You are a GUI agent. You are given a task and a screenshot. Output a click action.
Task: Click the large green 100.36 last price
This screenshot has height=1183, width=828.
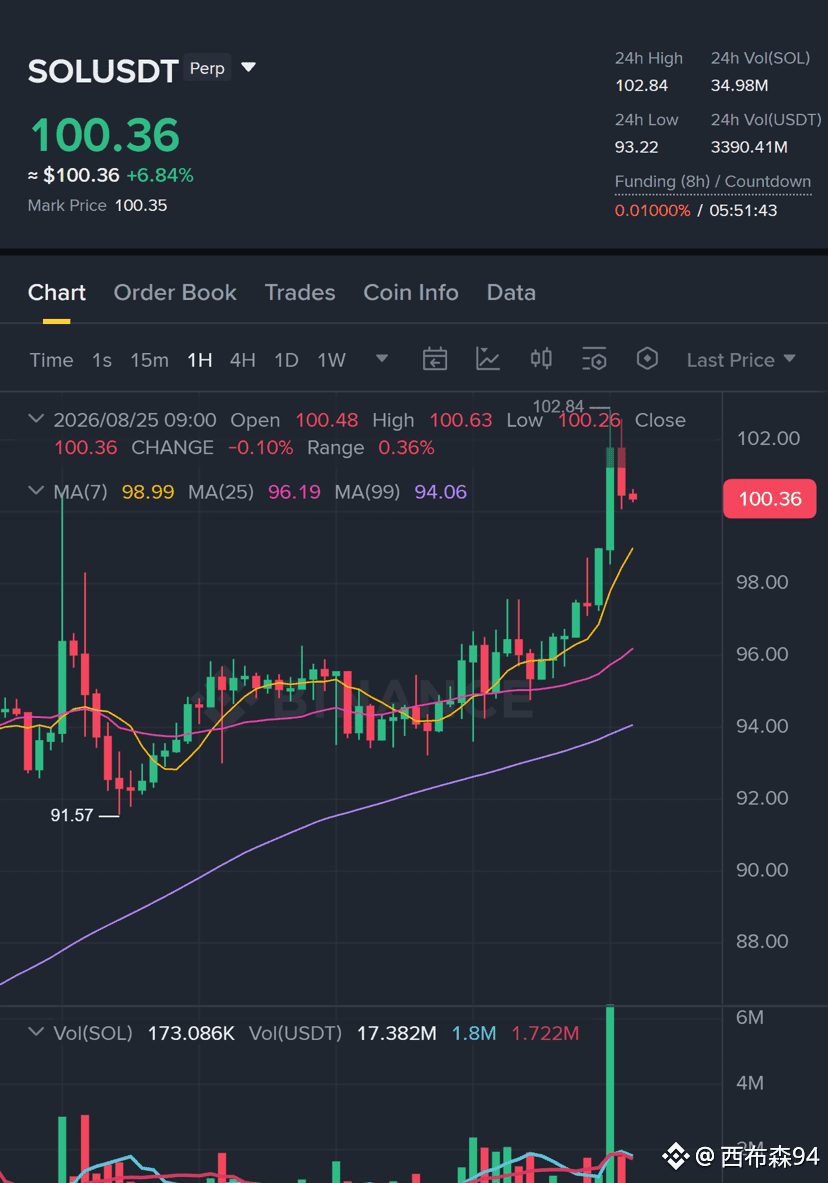(105, 136)
